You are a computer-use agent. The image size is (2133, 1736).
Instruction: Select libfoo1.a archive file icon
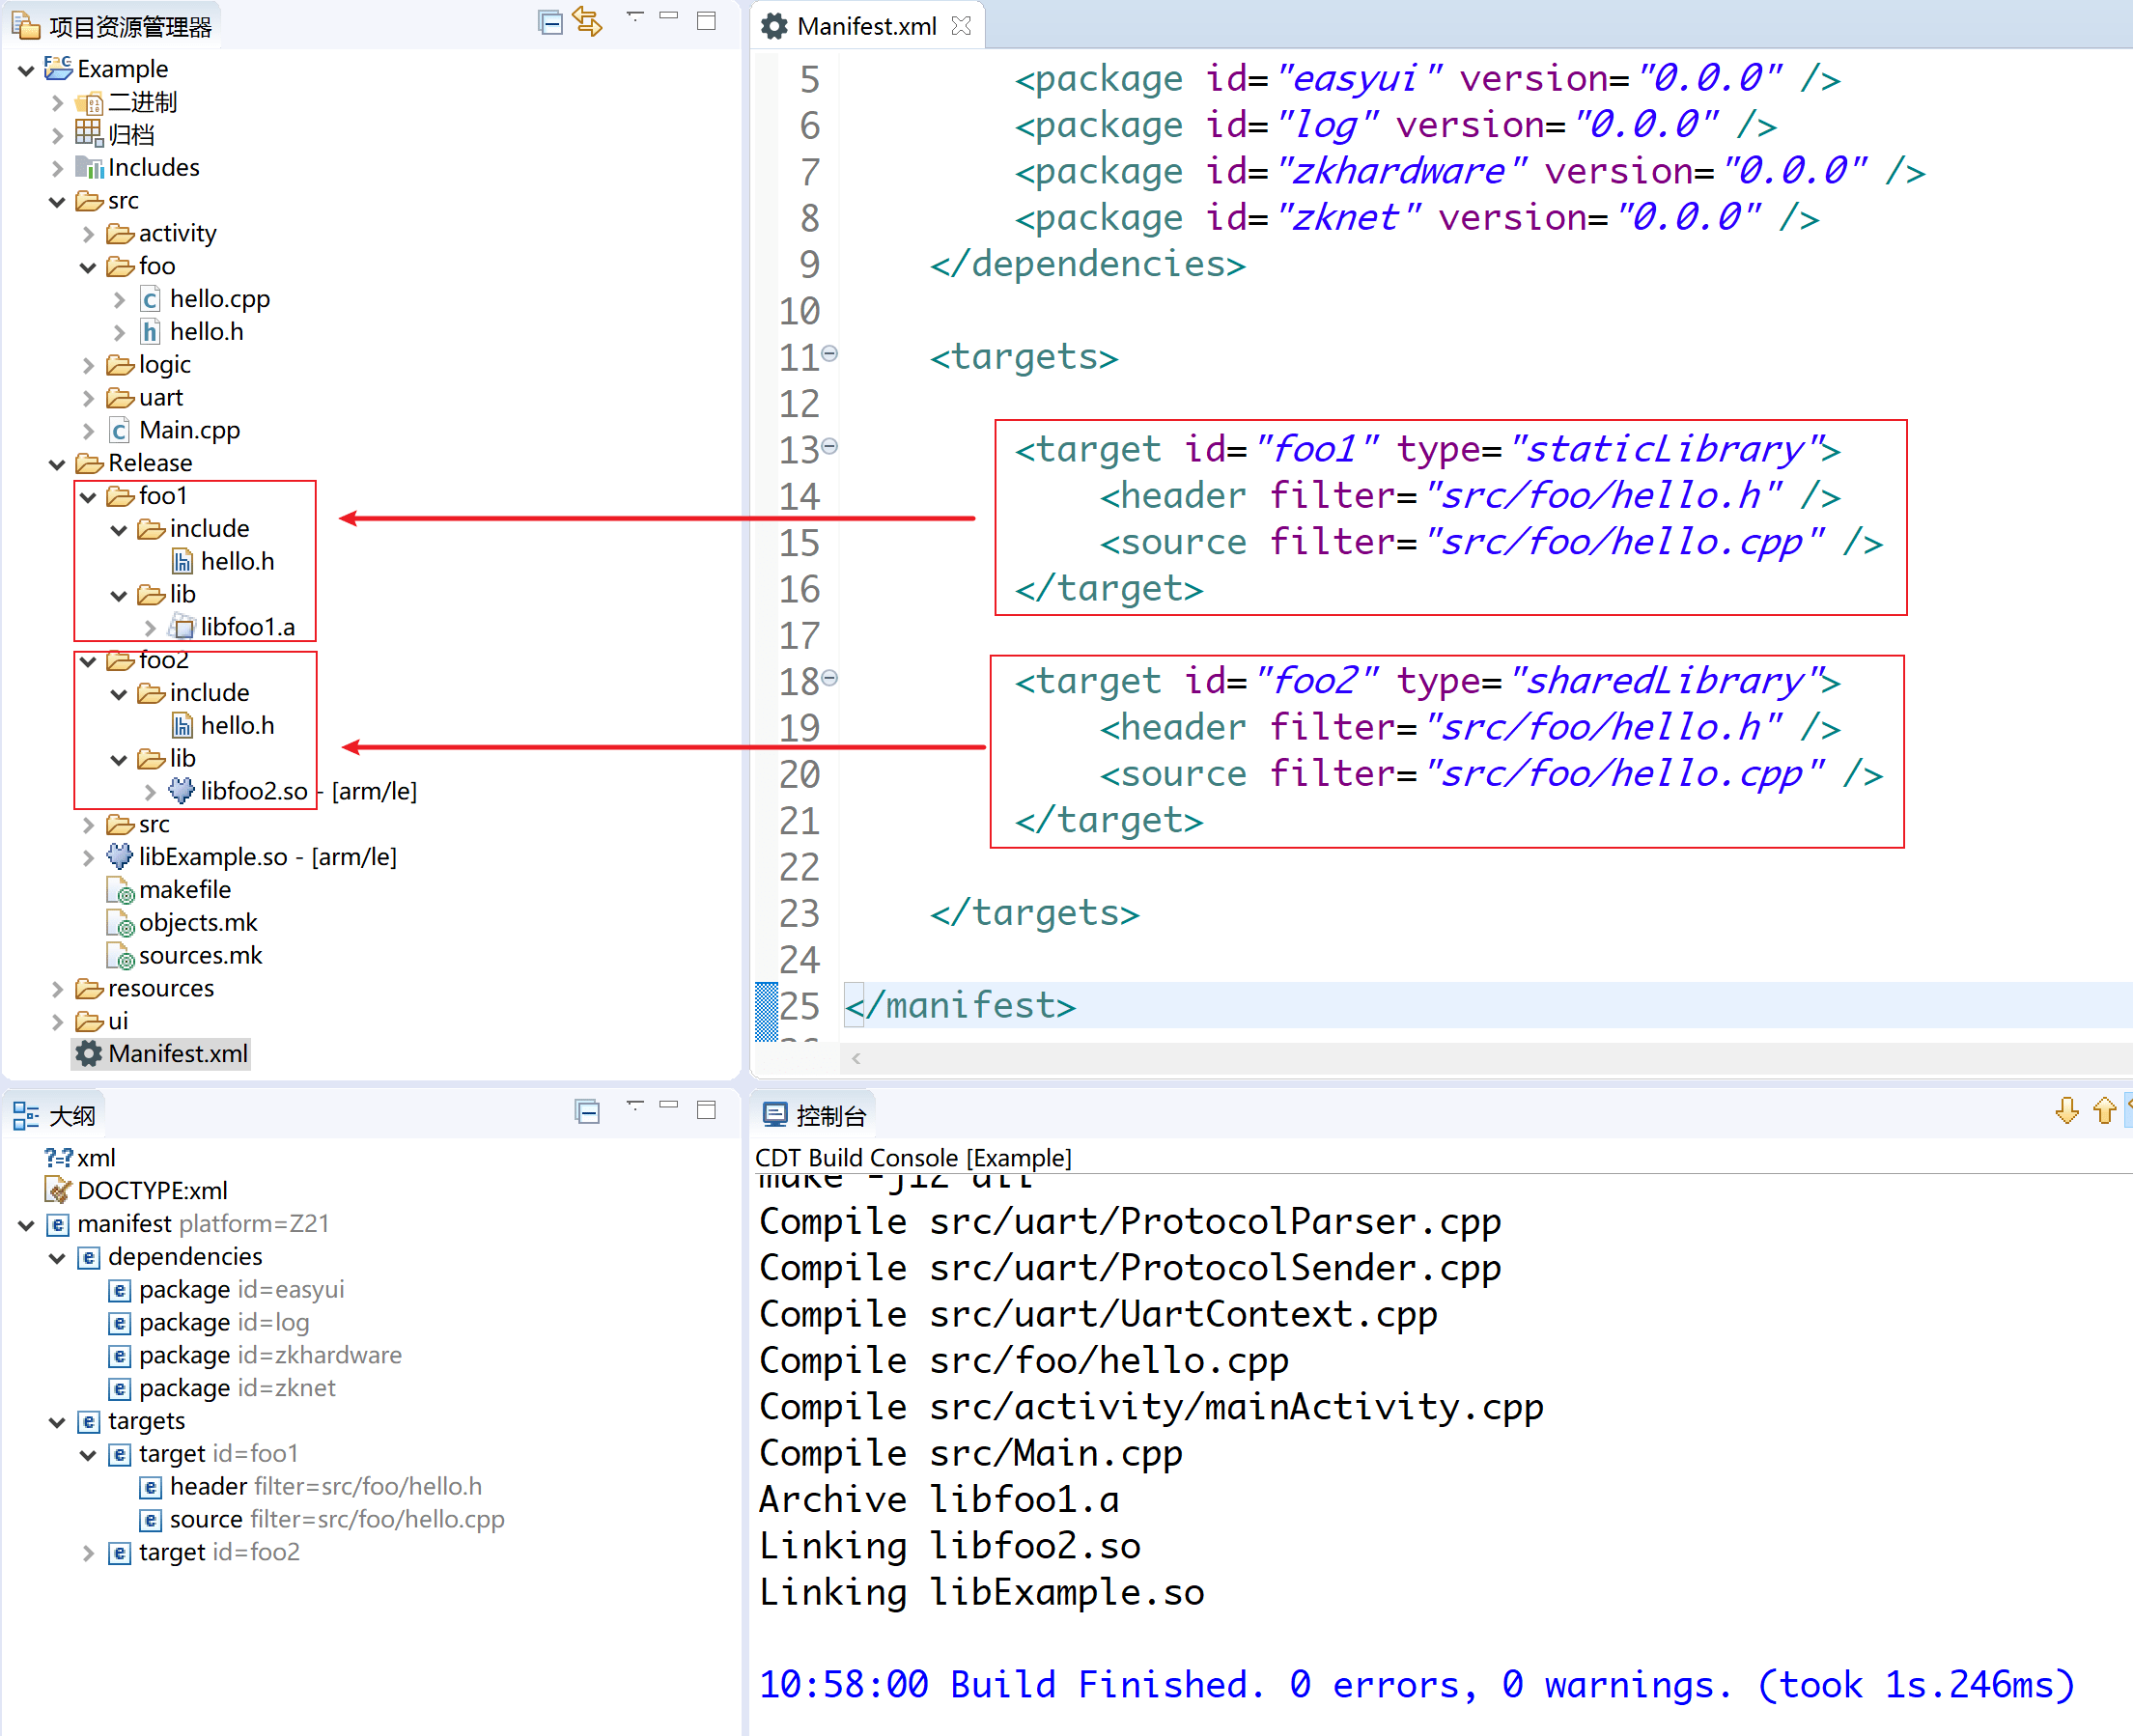pyautogui.click(x=182, y=627)
